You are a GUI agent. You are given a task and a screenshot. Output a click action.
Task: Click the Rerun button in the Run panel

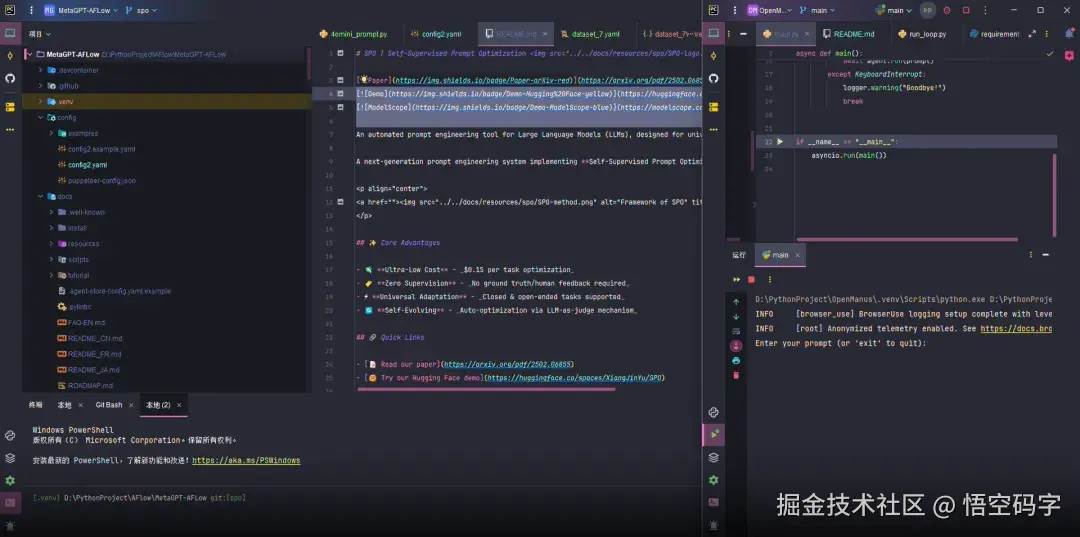click(x=737, y=280)
